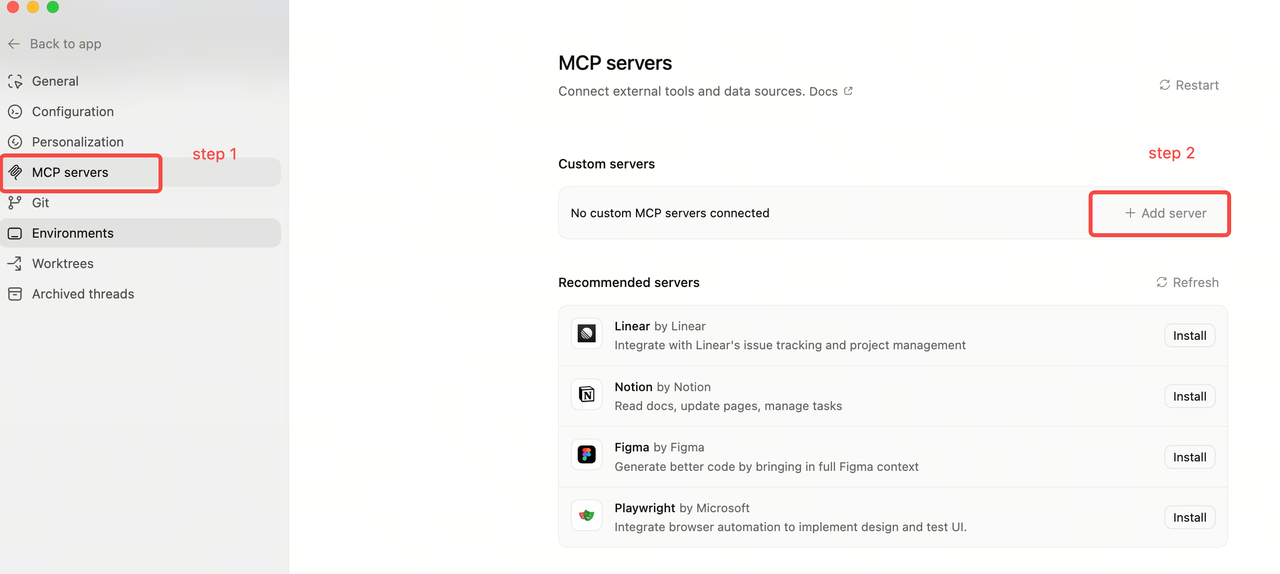Click the Notion app logo icon
Screen dimensions: 1280x574
point(587,395)
